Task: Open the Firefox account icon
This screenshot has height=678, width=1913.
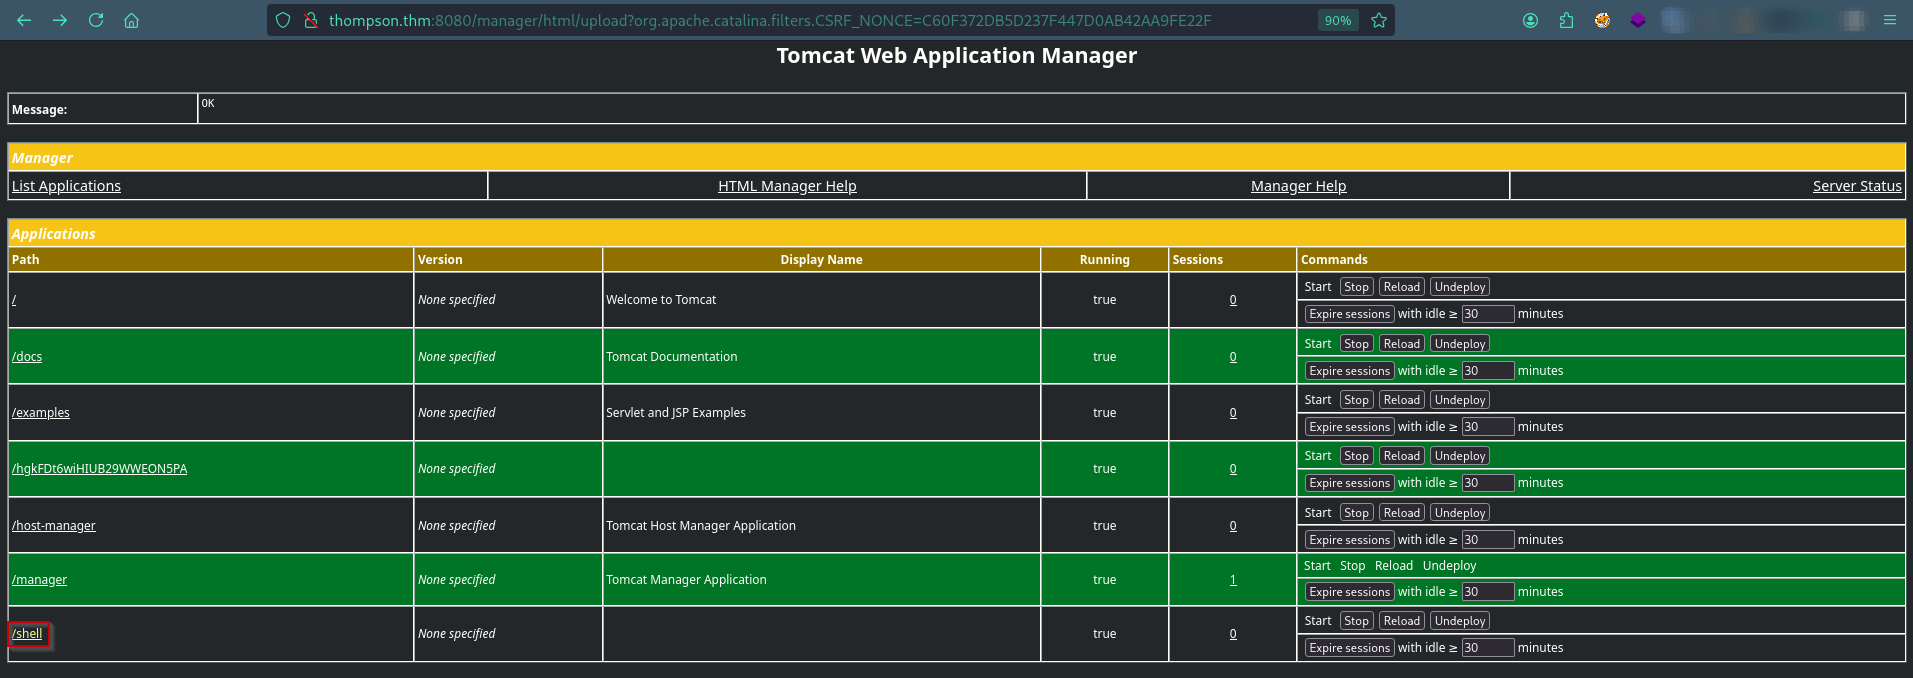Action: (x=1530, y=20)
